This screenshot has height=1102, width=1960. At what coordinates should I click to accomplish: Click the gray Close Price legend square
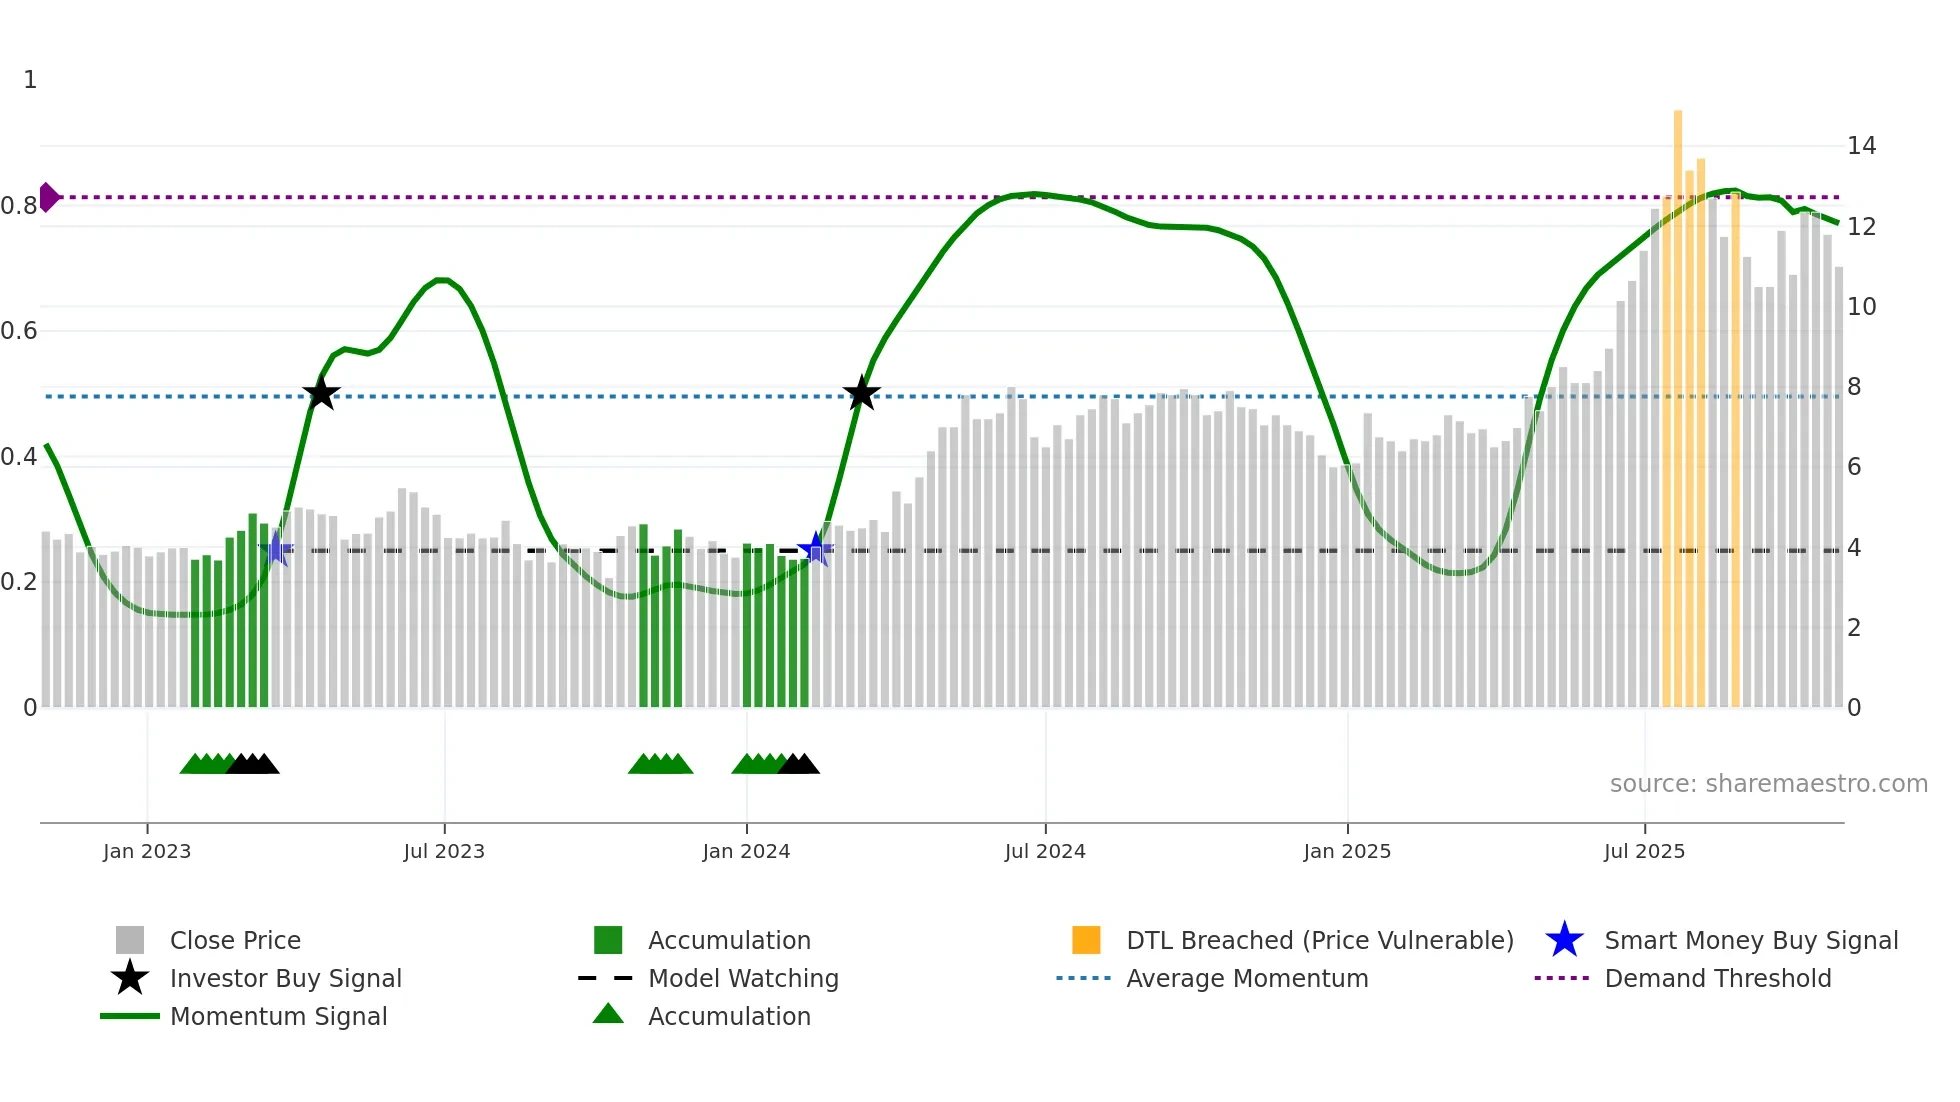130,940
